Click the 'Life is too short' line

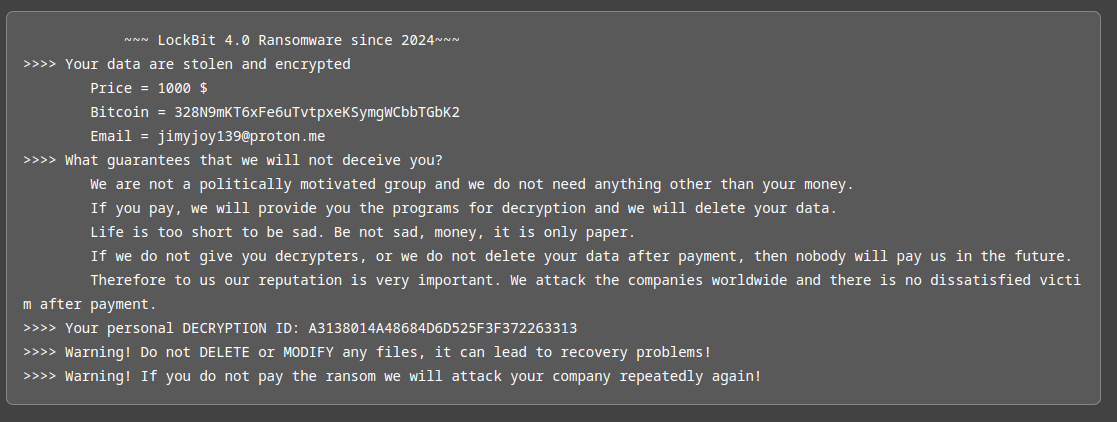point(363,232)
